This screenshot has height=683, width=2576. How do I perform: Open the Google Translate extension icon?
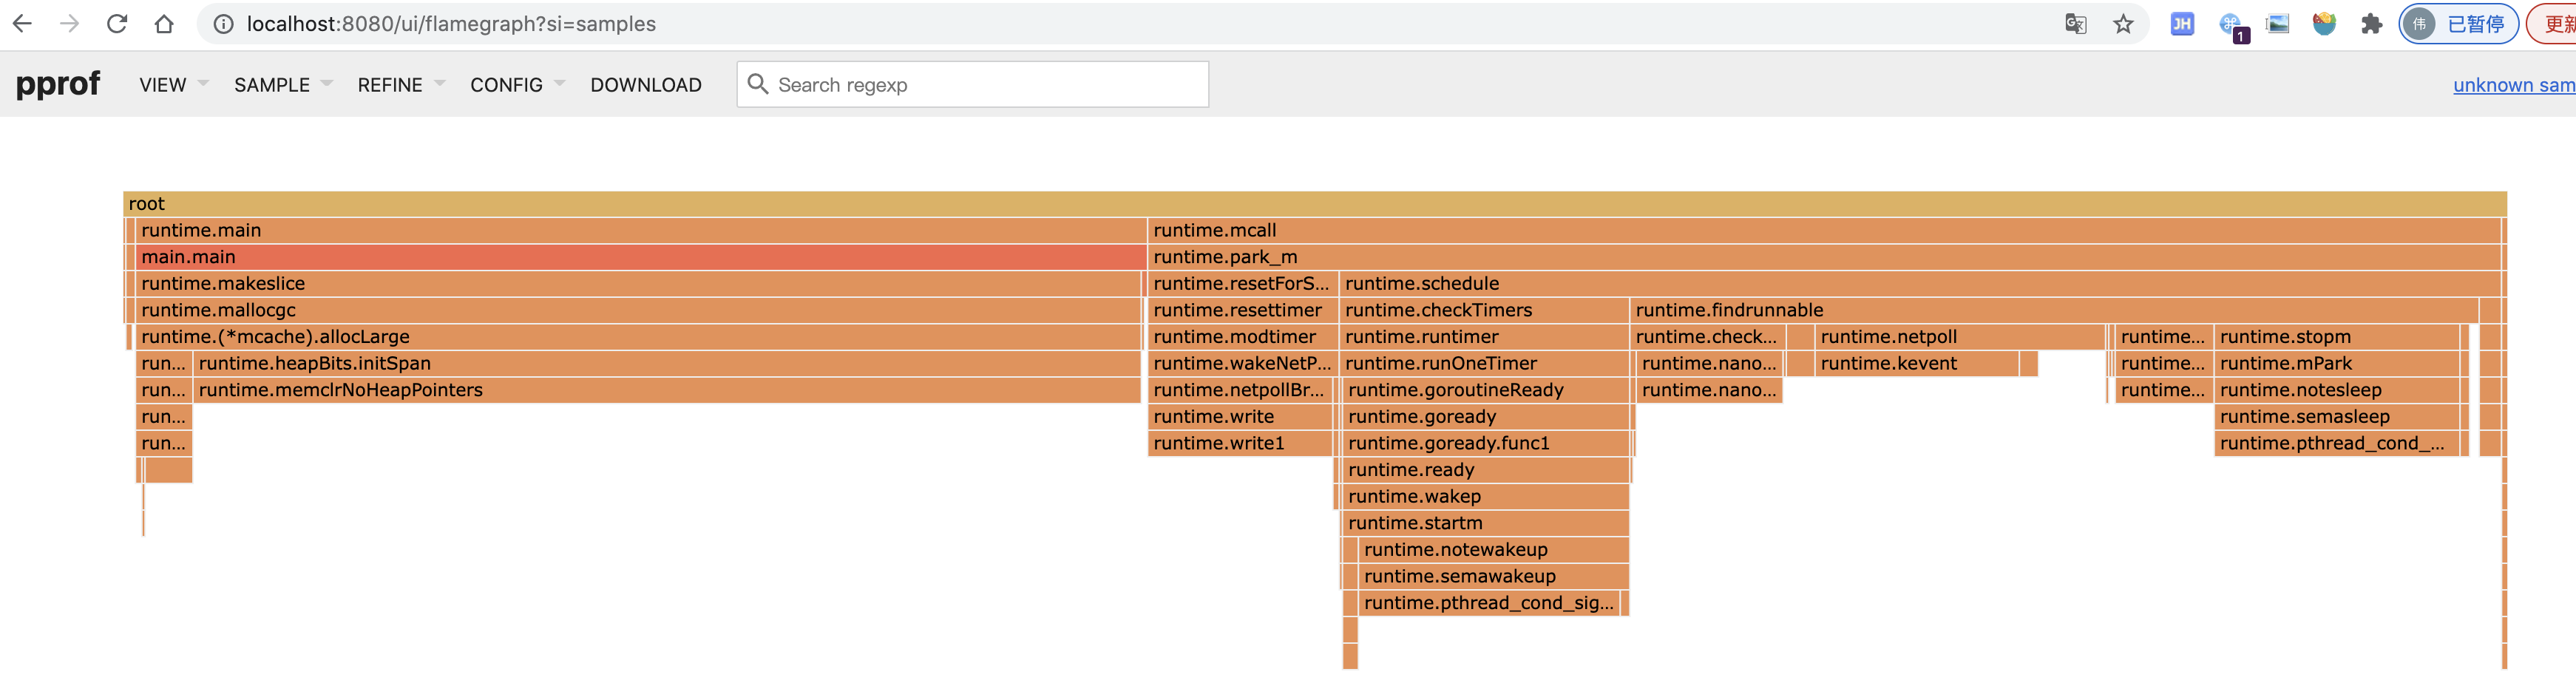2076,23
